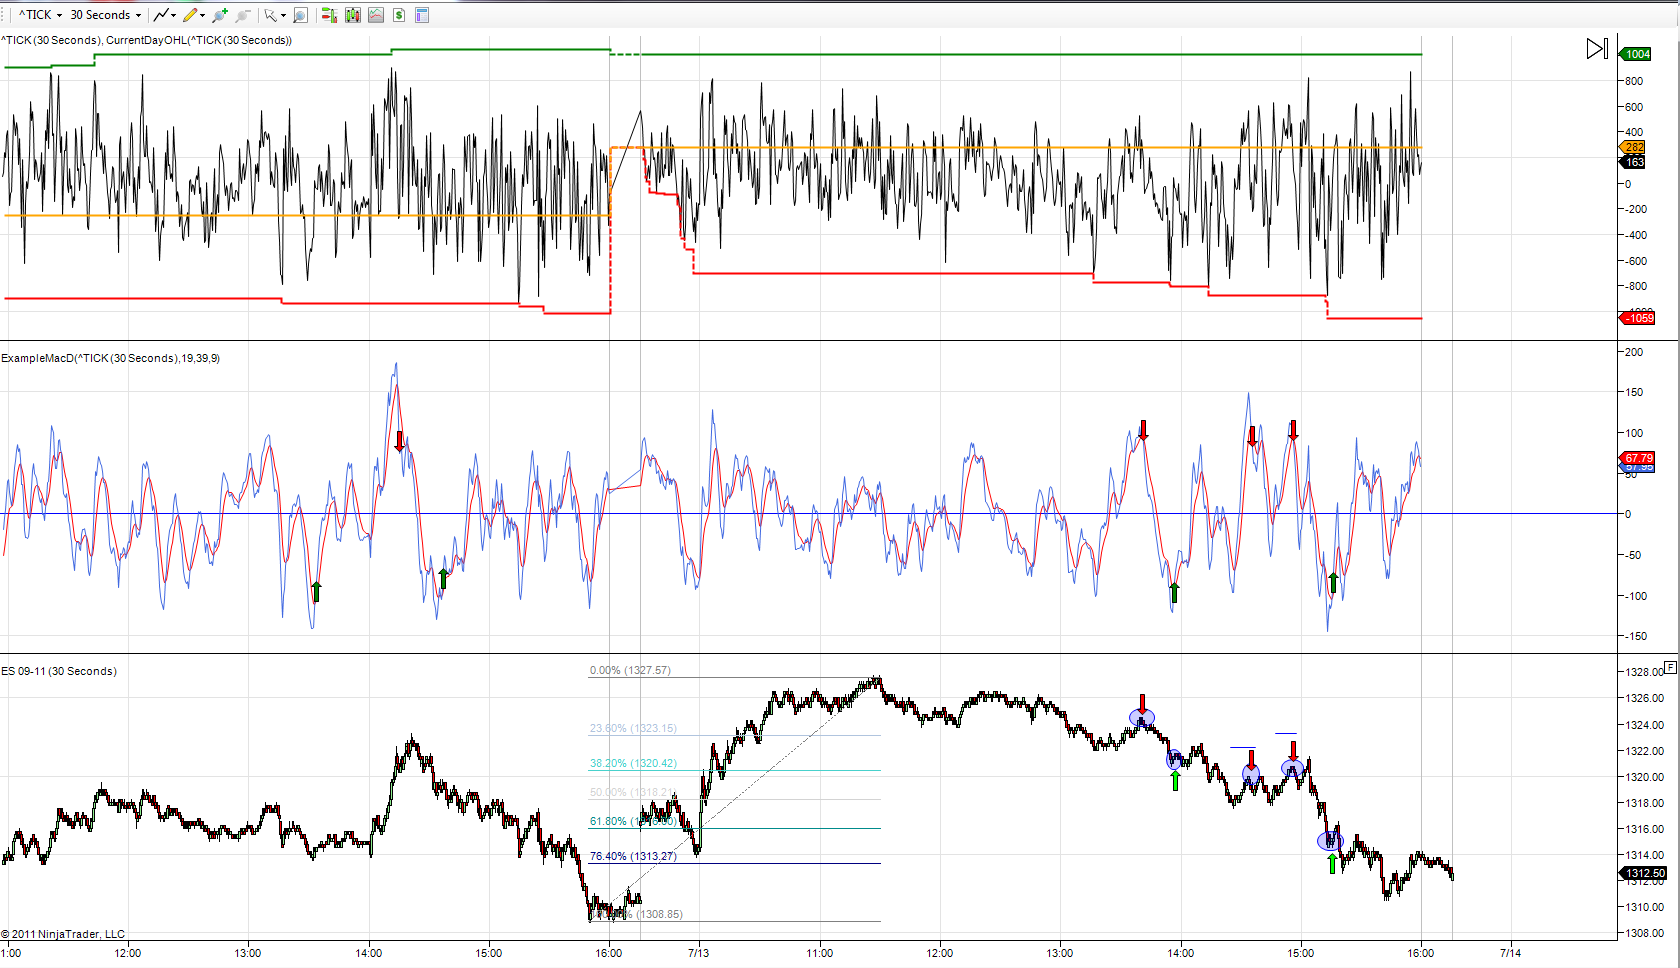Screen dimensions: 1680x968
Task: Select the 76.40% (1313.27) Fibonacci label
Action: (x=633, y=856)
